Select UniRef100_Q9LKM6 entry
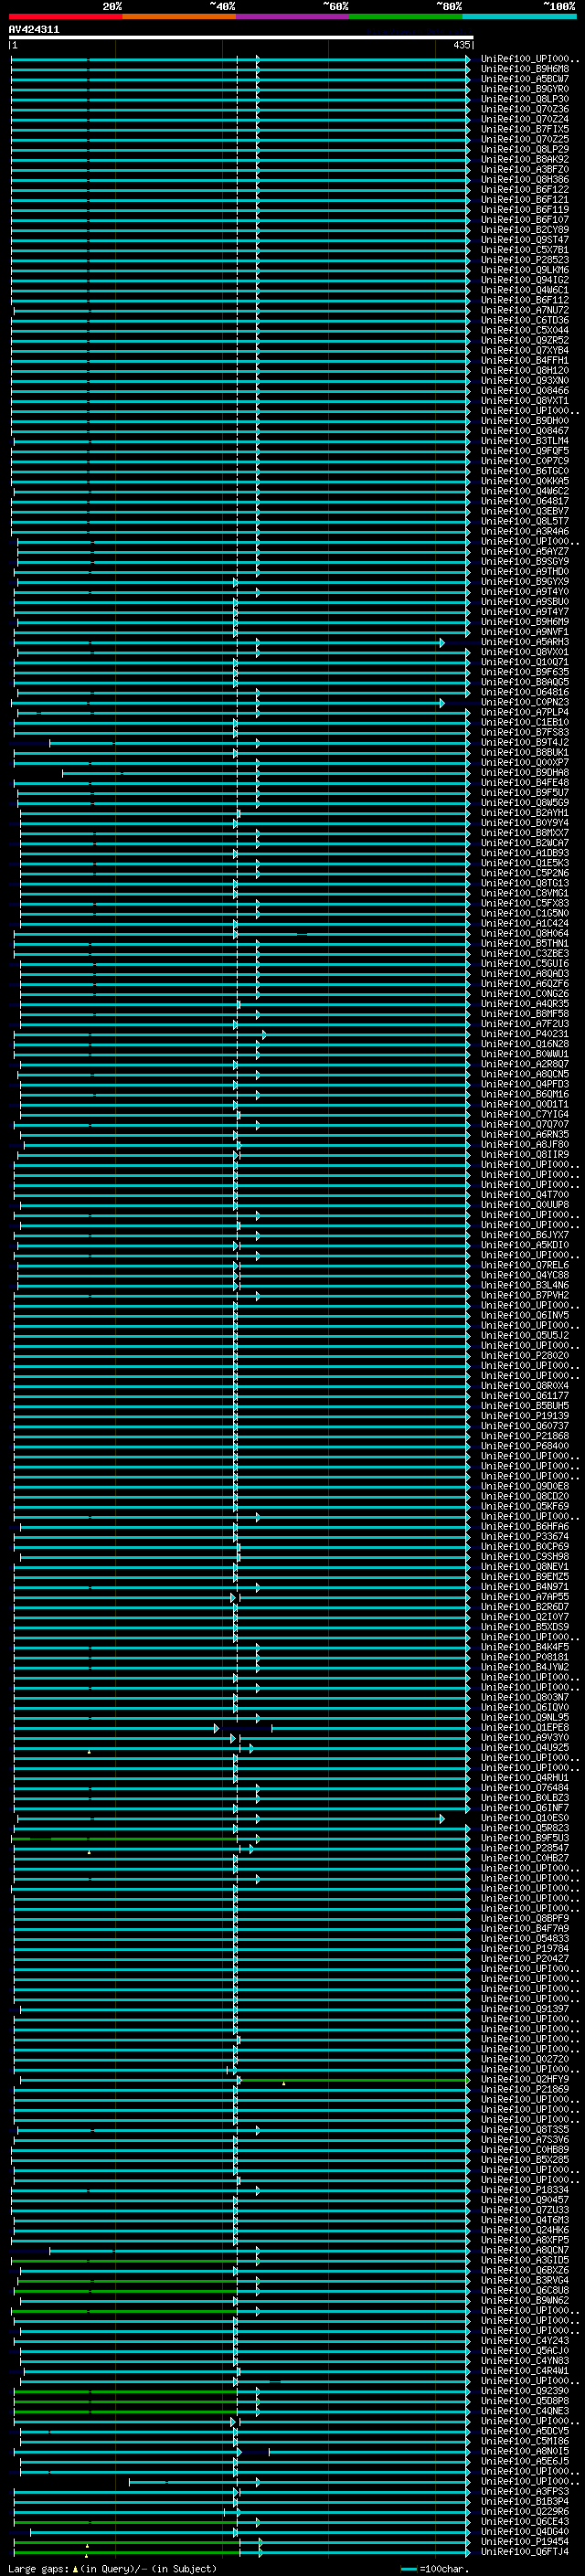Screen dimensions: 585x2576 click(x=525, y=270)
